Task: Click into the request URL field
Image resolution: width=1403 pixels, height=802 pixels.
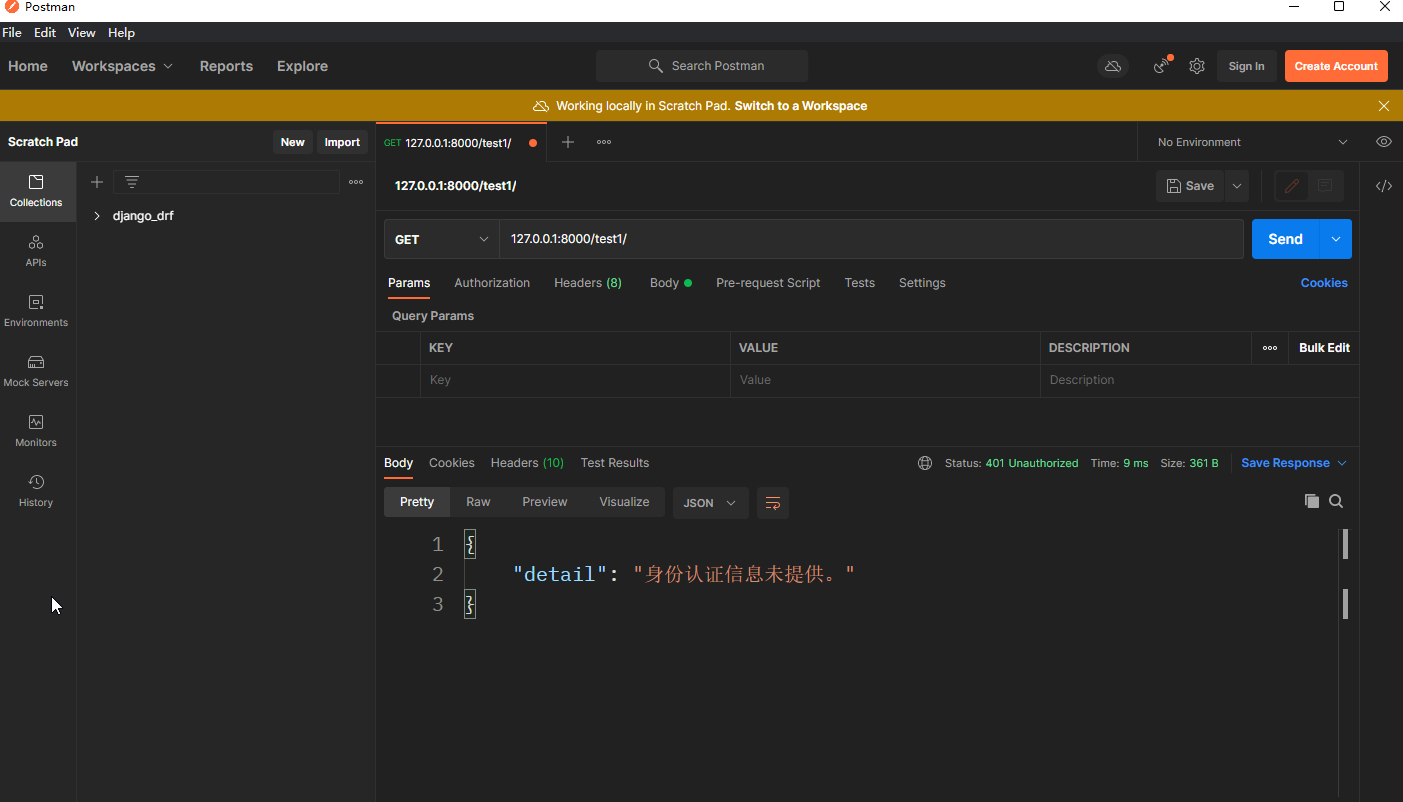Action: 871,239
